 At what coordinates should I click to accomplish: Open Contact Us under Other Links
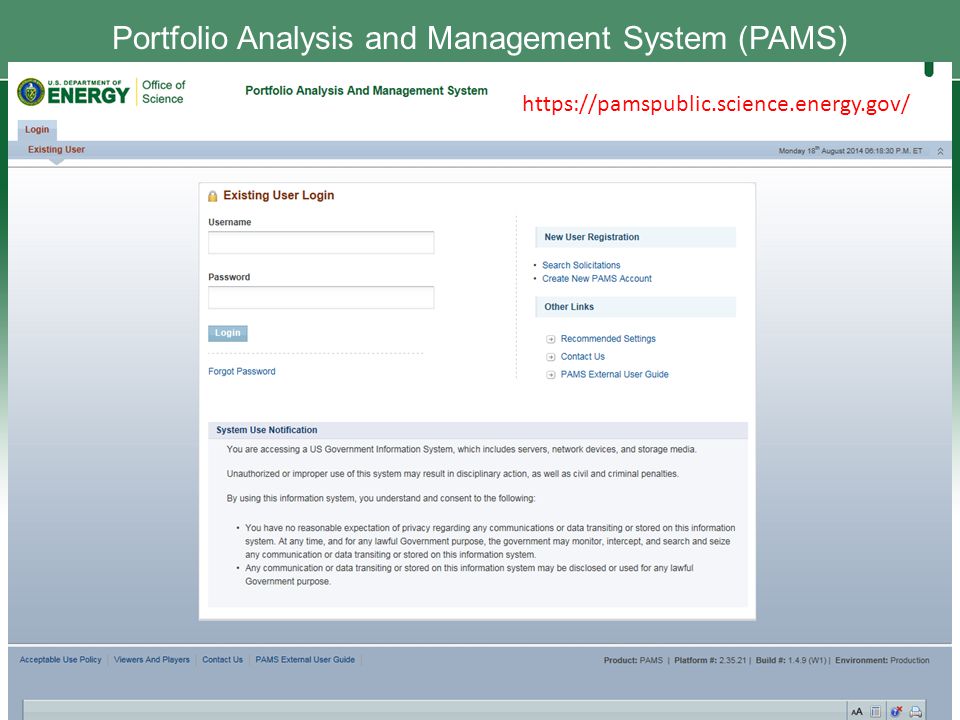[583, 356]
